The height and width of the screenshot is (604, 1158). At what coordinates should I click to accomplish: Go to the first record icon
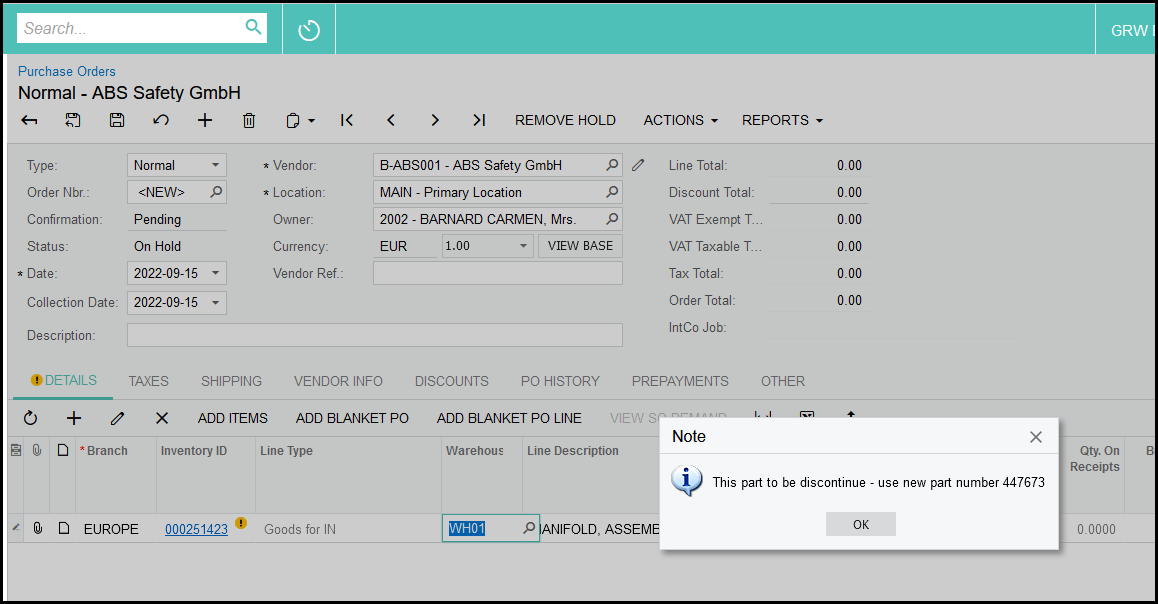pyautogui.click(x=347, y=120)
